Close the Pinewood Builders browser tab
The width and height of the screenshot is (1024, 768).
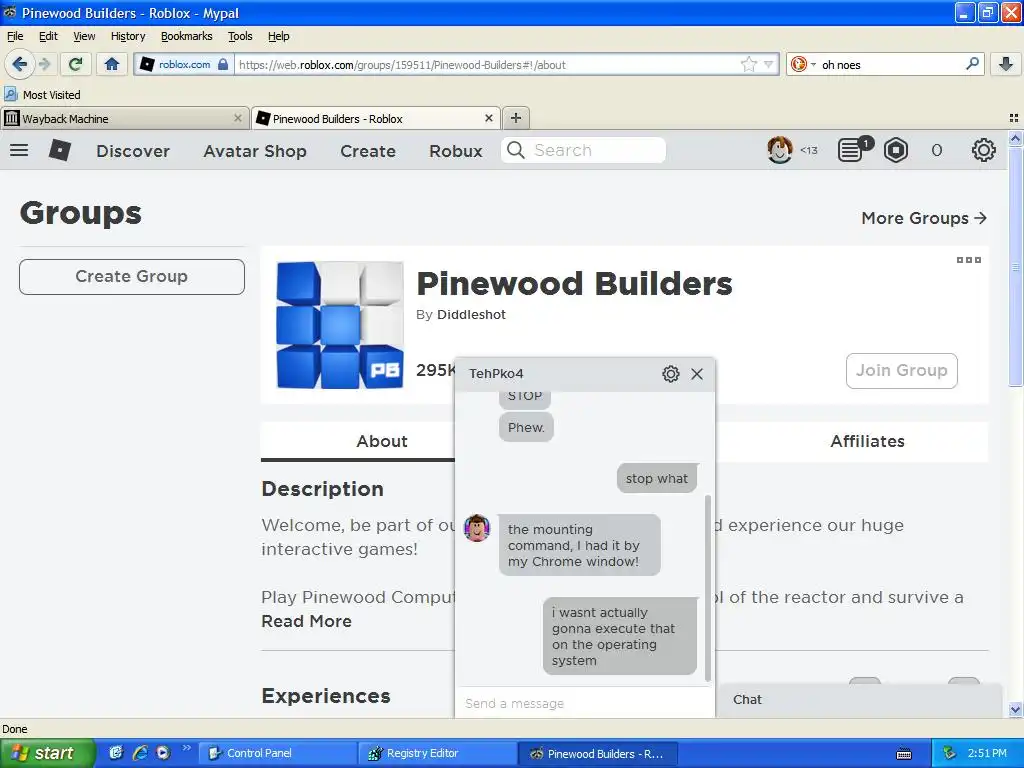coord(488,118)
